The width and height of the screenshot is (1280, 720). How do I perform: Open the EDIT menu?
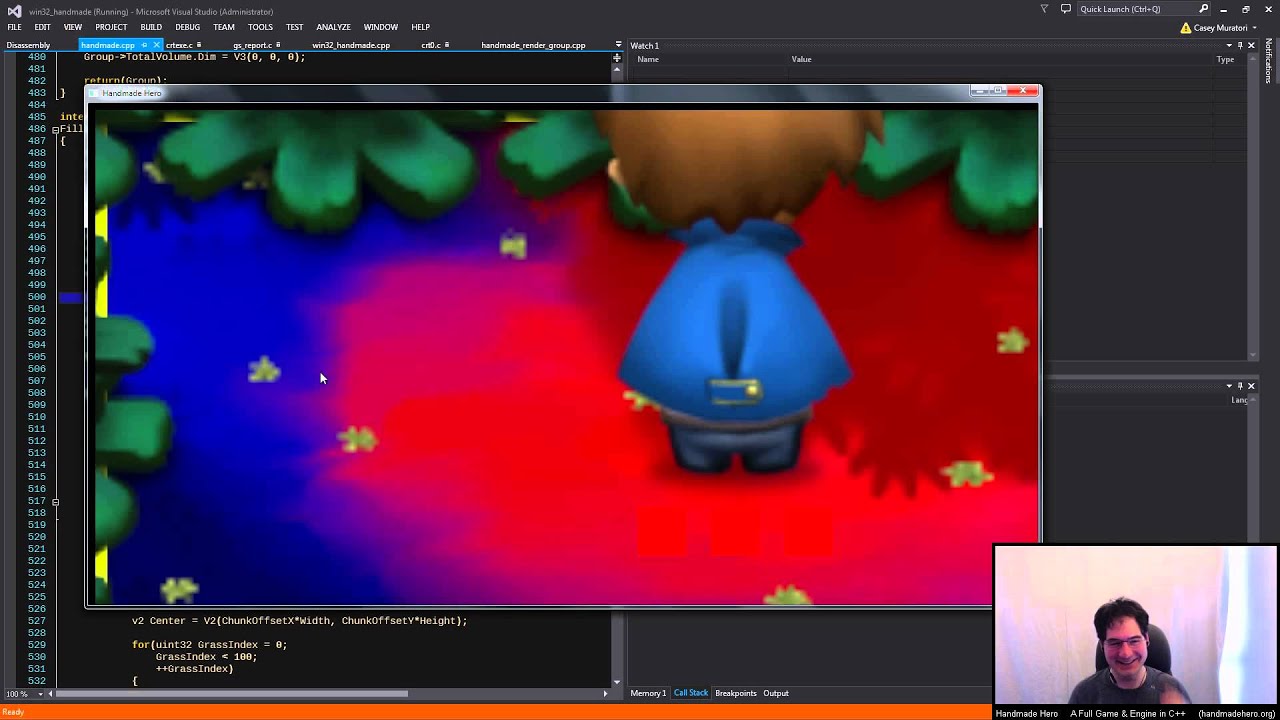pyautogui.click(x=42, y=27)
